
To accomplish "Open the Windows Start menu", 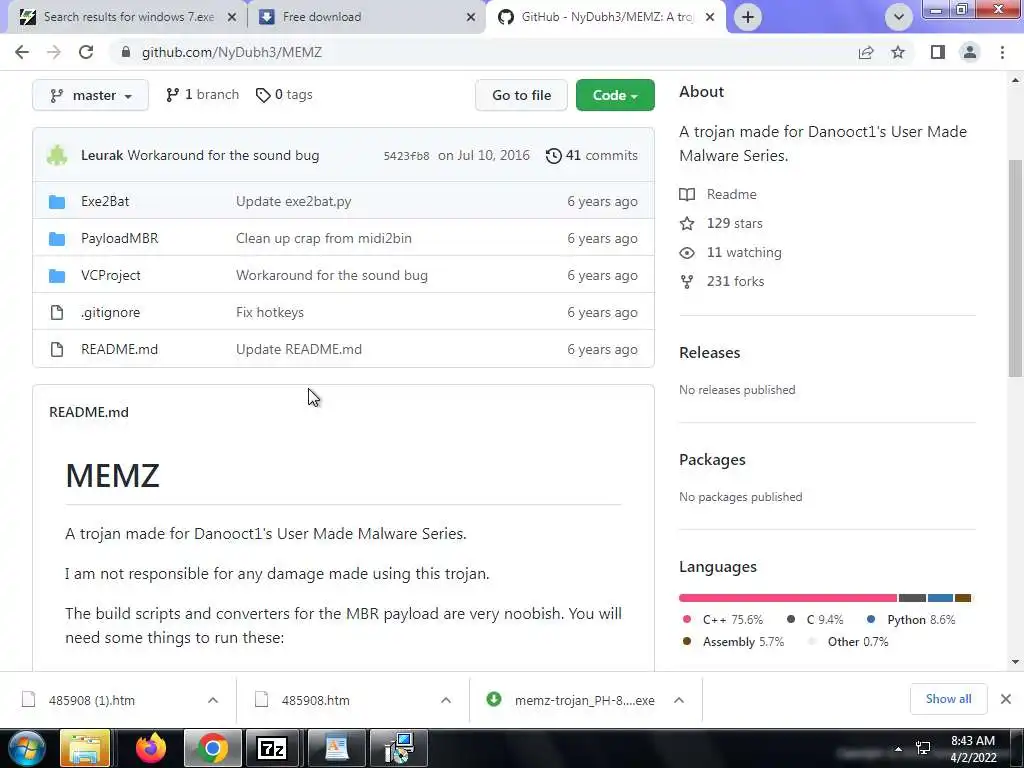I will click(x=27, y=748).
